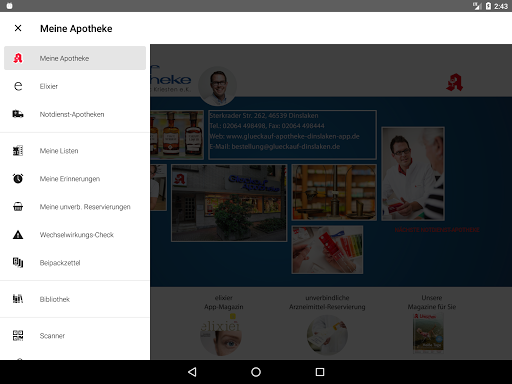This screenshot has width=512, height=384.
Task: Tap the red Apotheken-A logo in header
Action: coord(455,83)
